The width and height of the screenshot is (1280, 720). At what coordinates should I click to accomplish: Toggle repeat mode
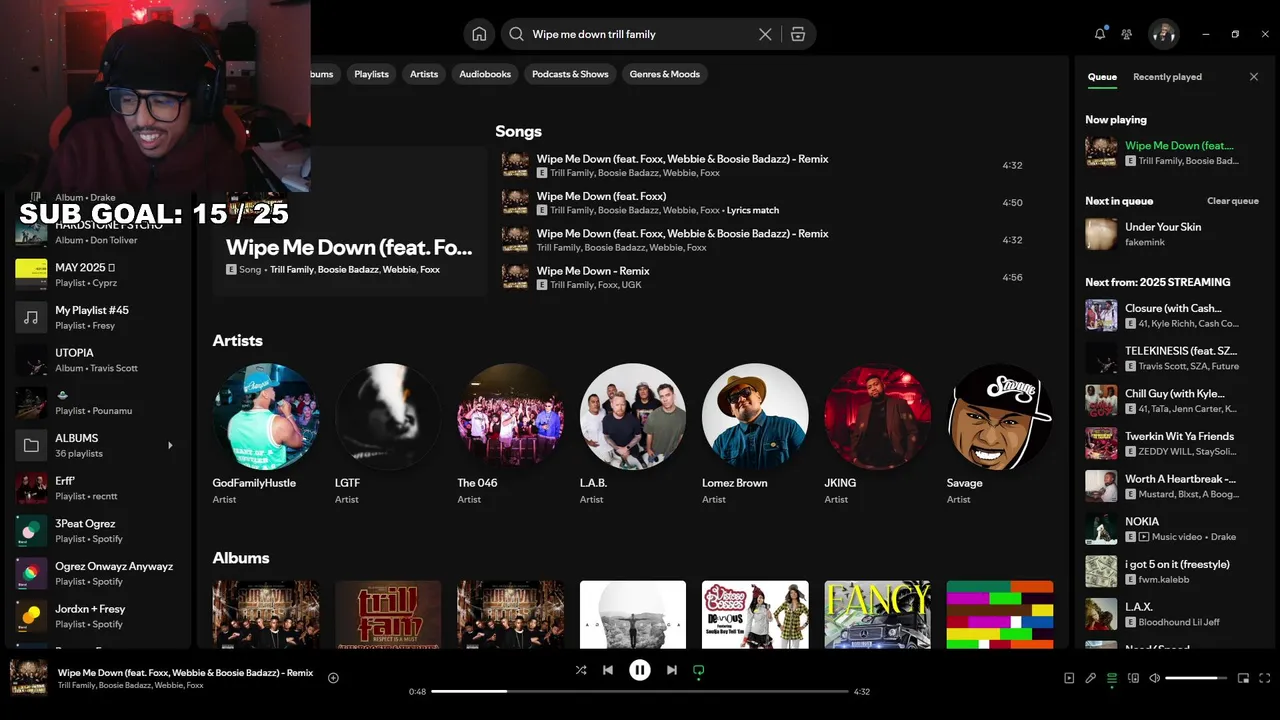point(699,670)
